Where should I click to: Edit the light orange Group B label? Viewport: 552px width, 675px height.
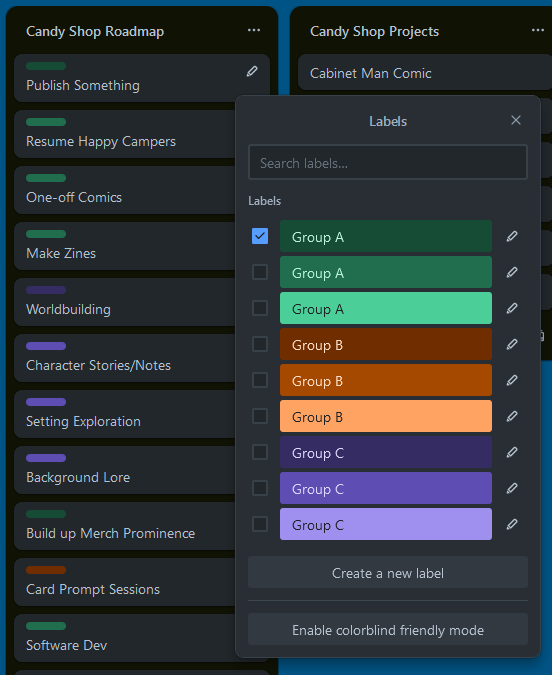[x=512, y=416]
